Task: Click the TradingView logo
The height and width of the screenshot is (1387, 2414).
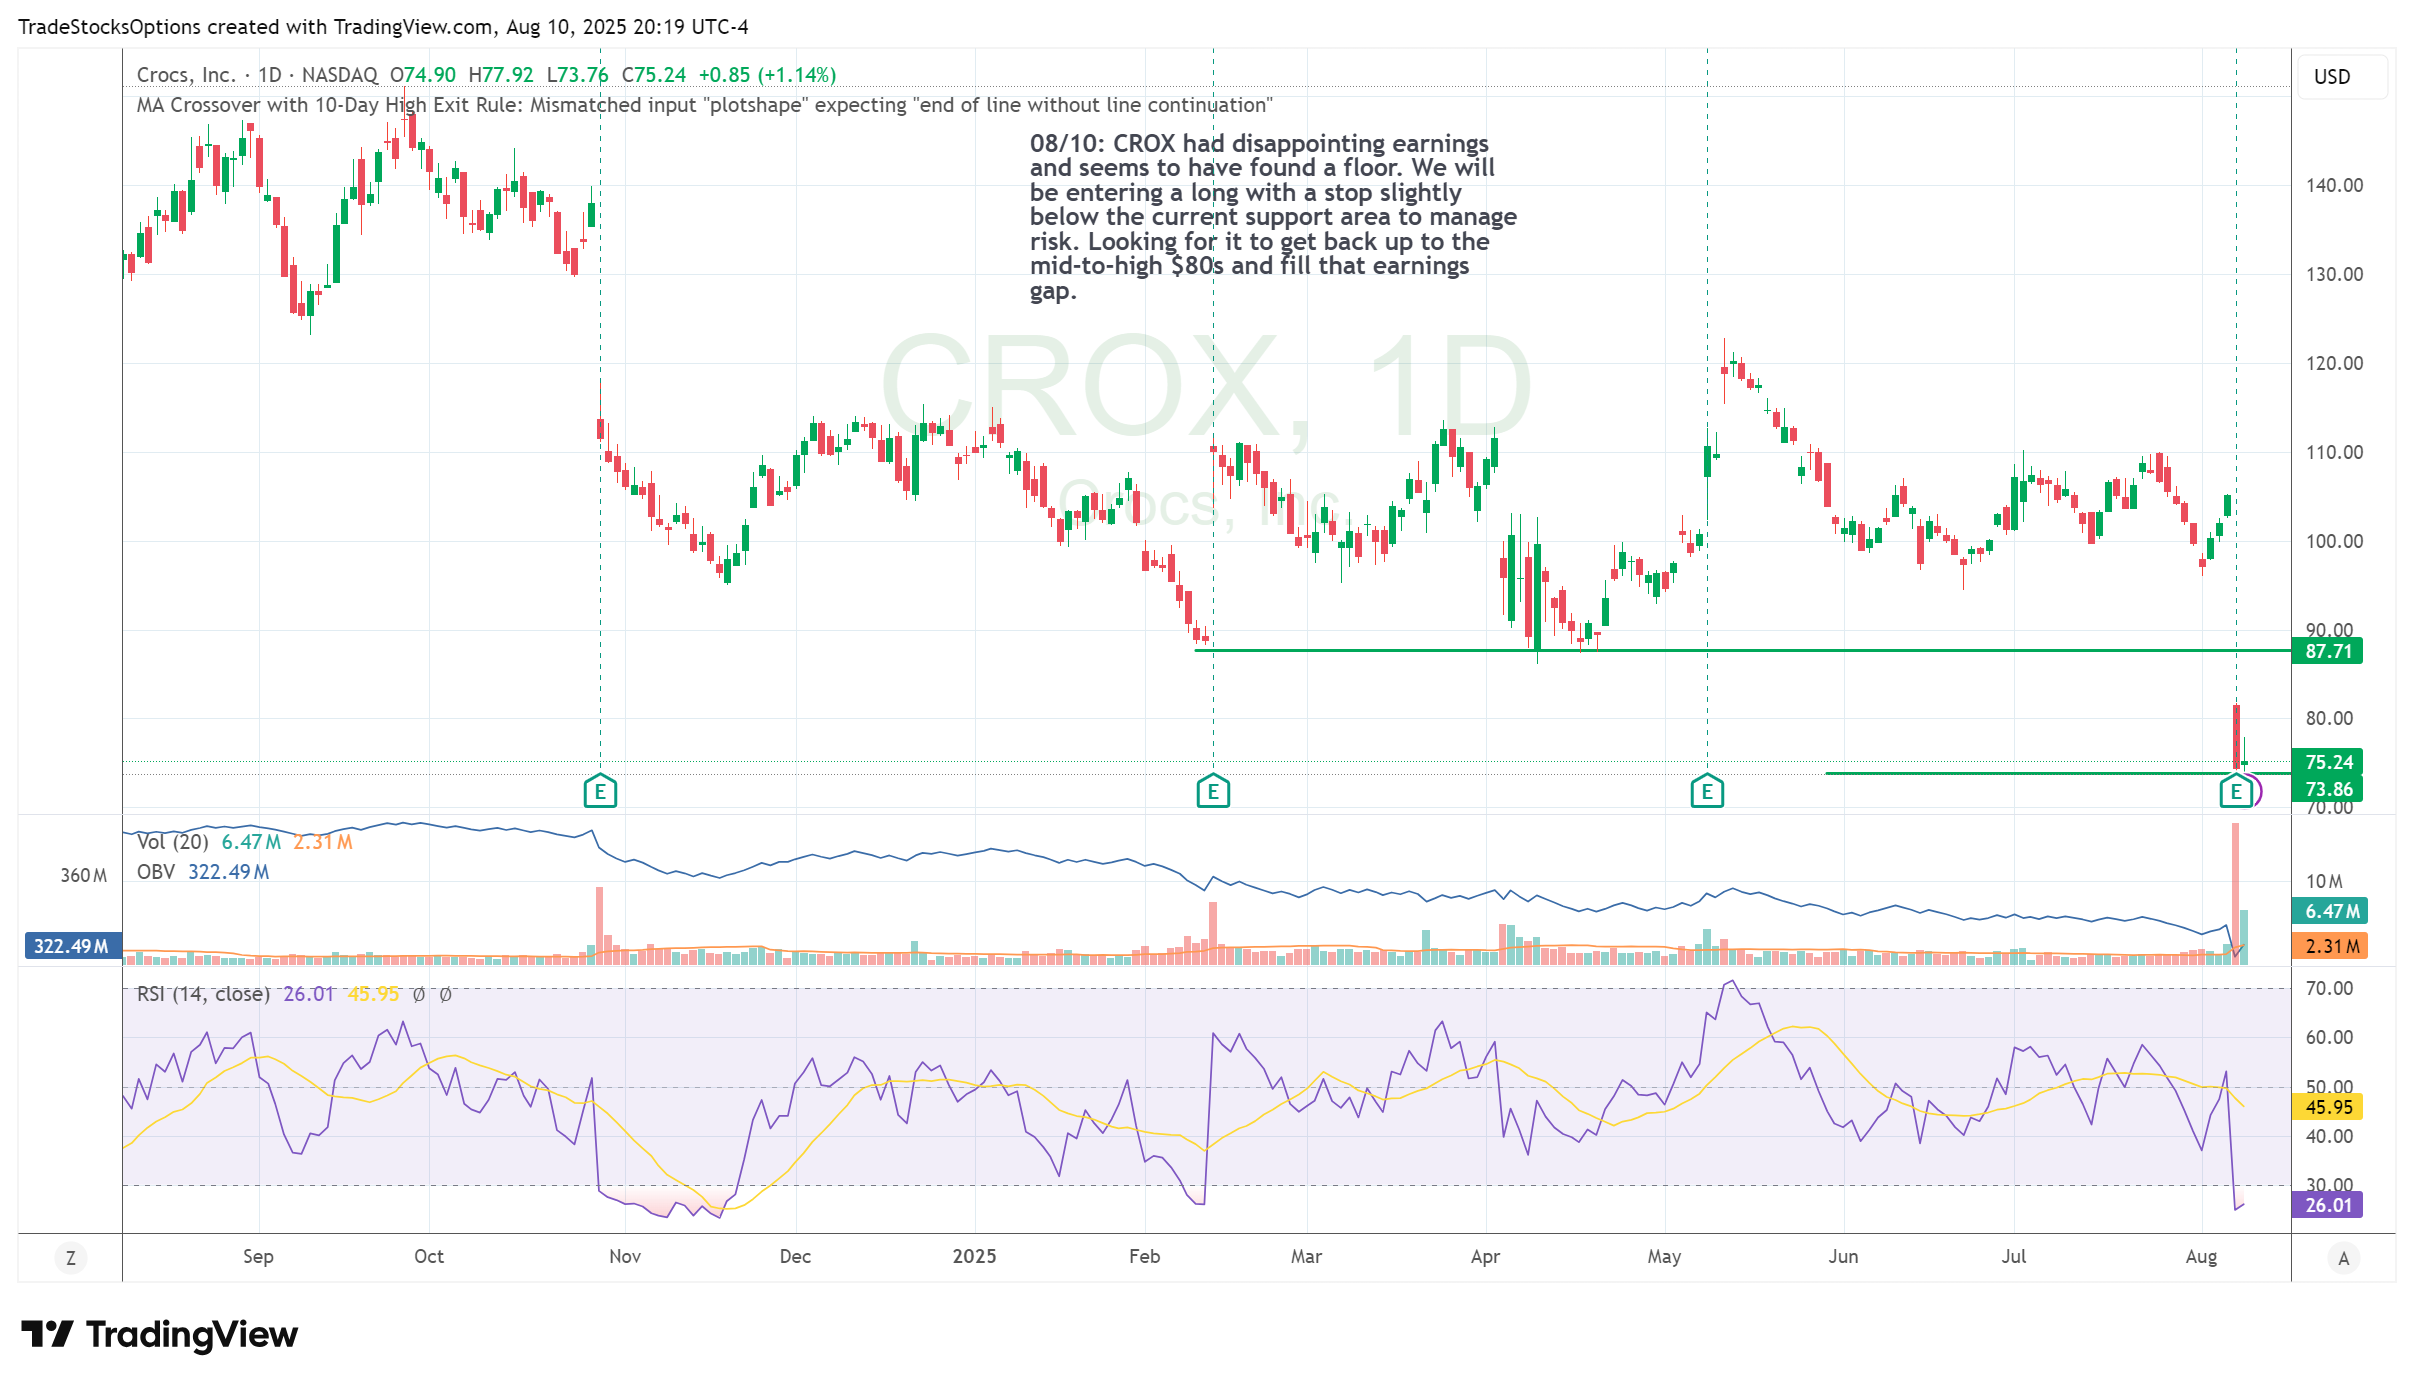Action: (160, 1334)
